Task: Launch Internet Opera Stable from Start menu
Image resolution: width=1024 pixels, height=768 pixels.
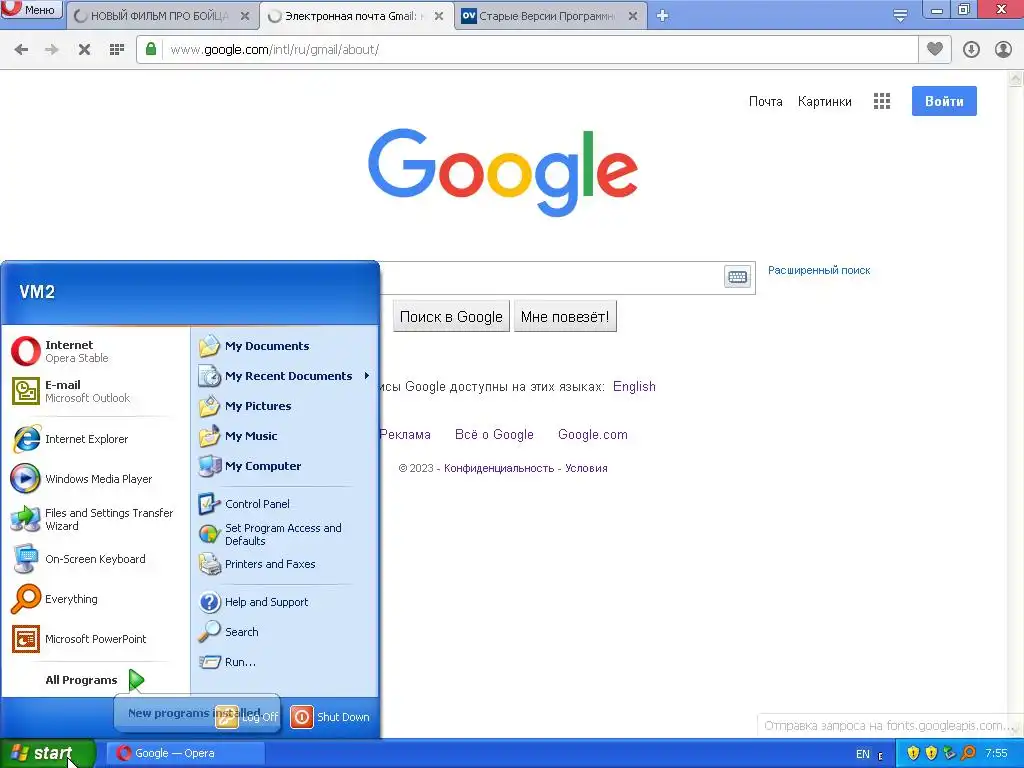Action: 95,351
